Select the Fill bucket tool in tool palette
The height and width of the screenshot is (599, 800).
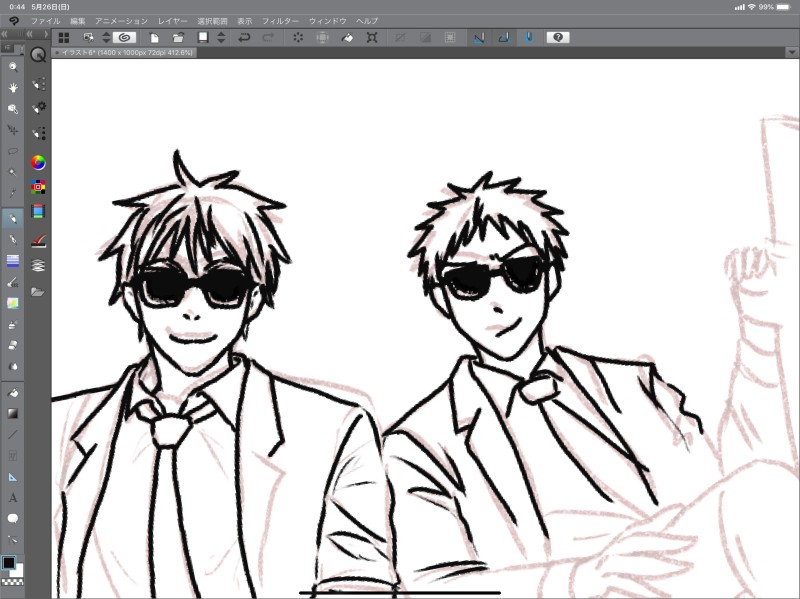13,392
